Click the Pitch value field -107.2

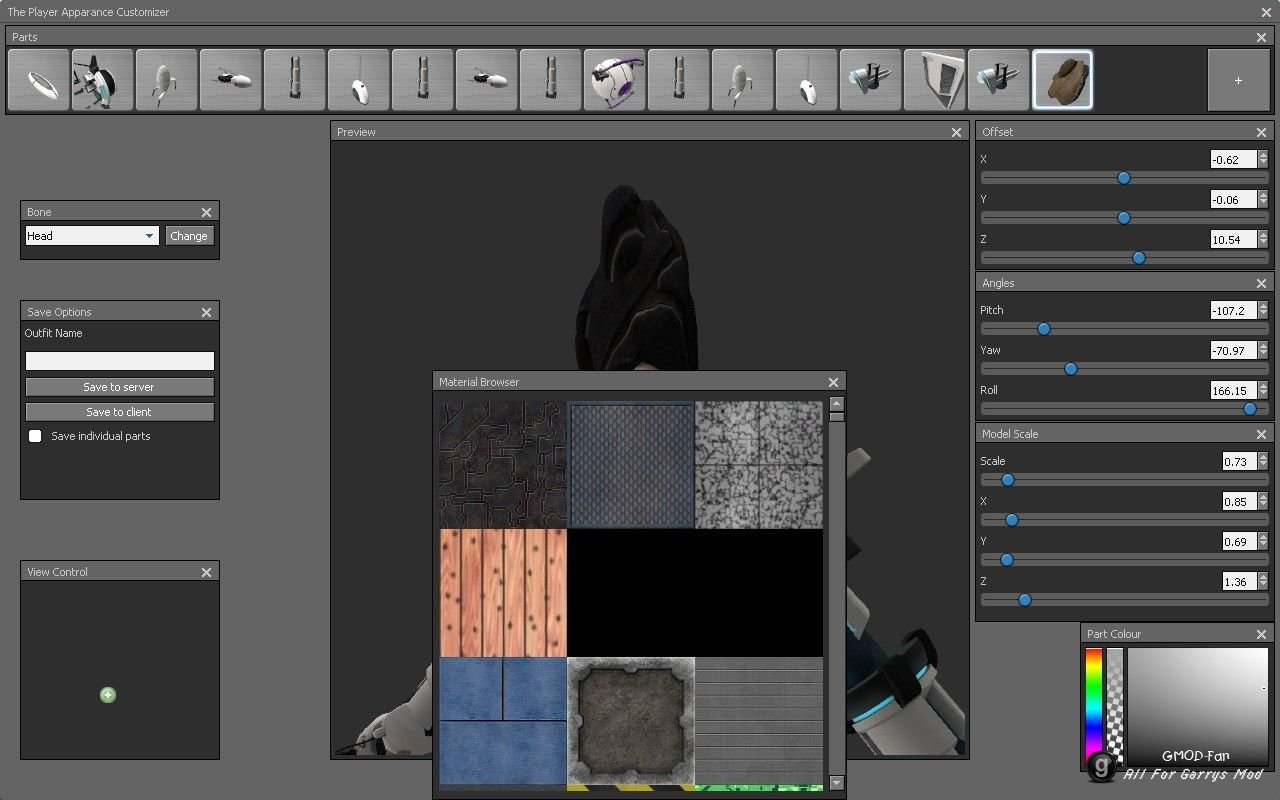(1233, 310)
